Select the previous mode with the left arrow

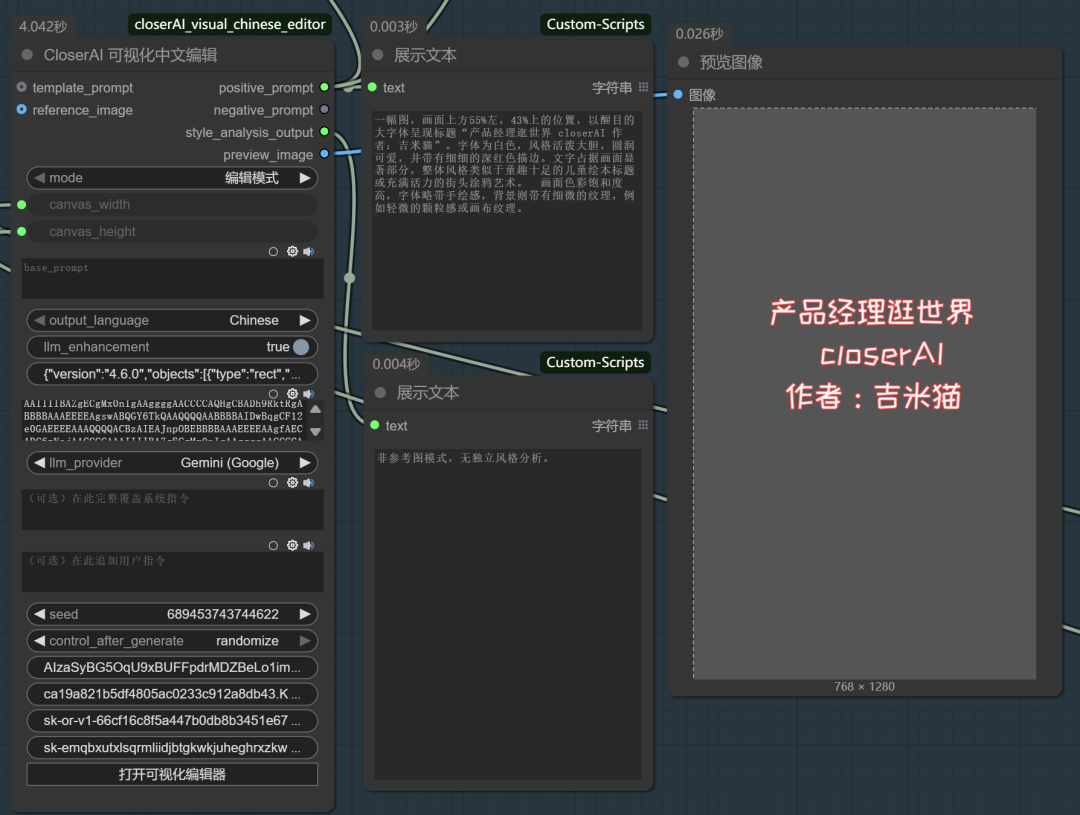click(x=40, y=178)
